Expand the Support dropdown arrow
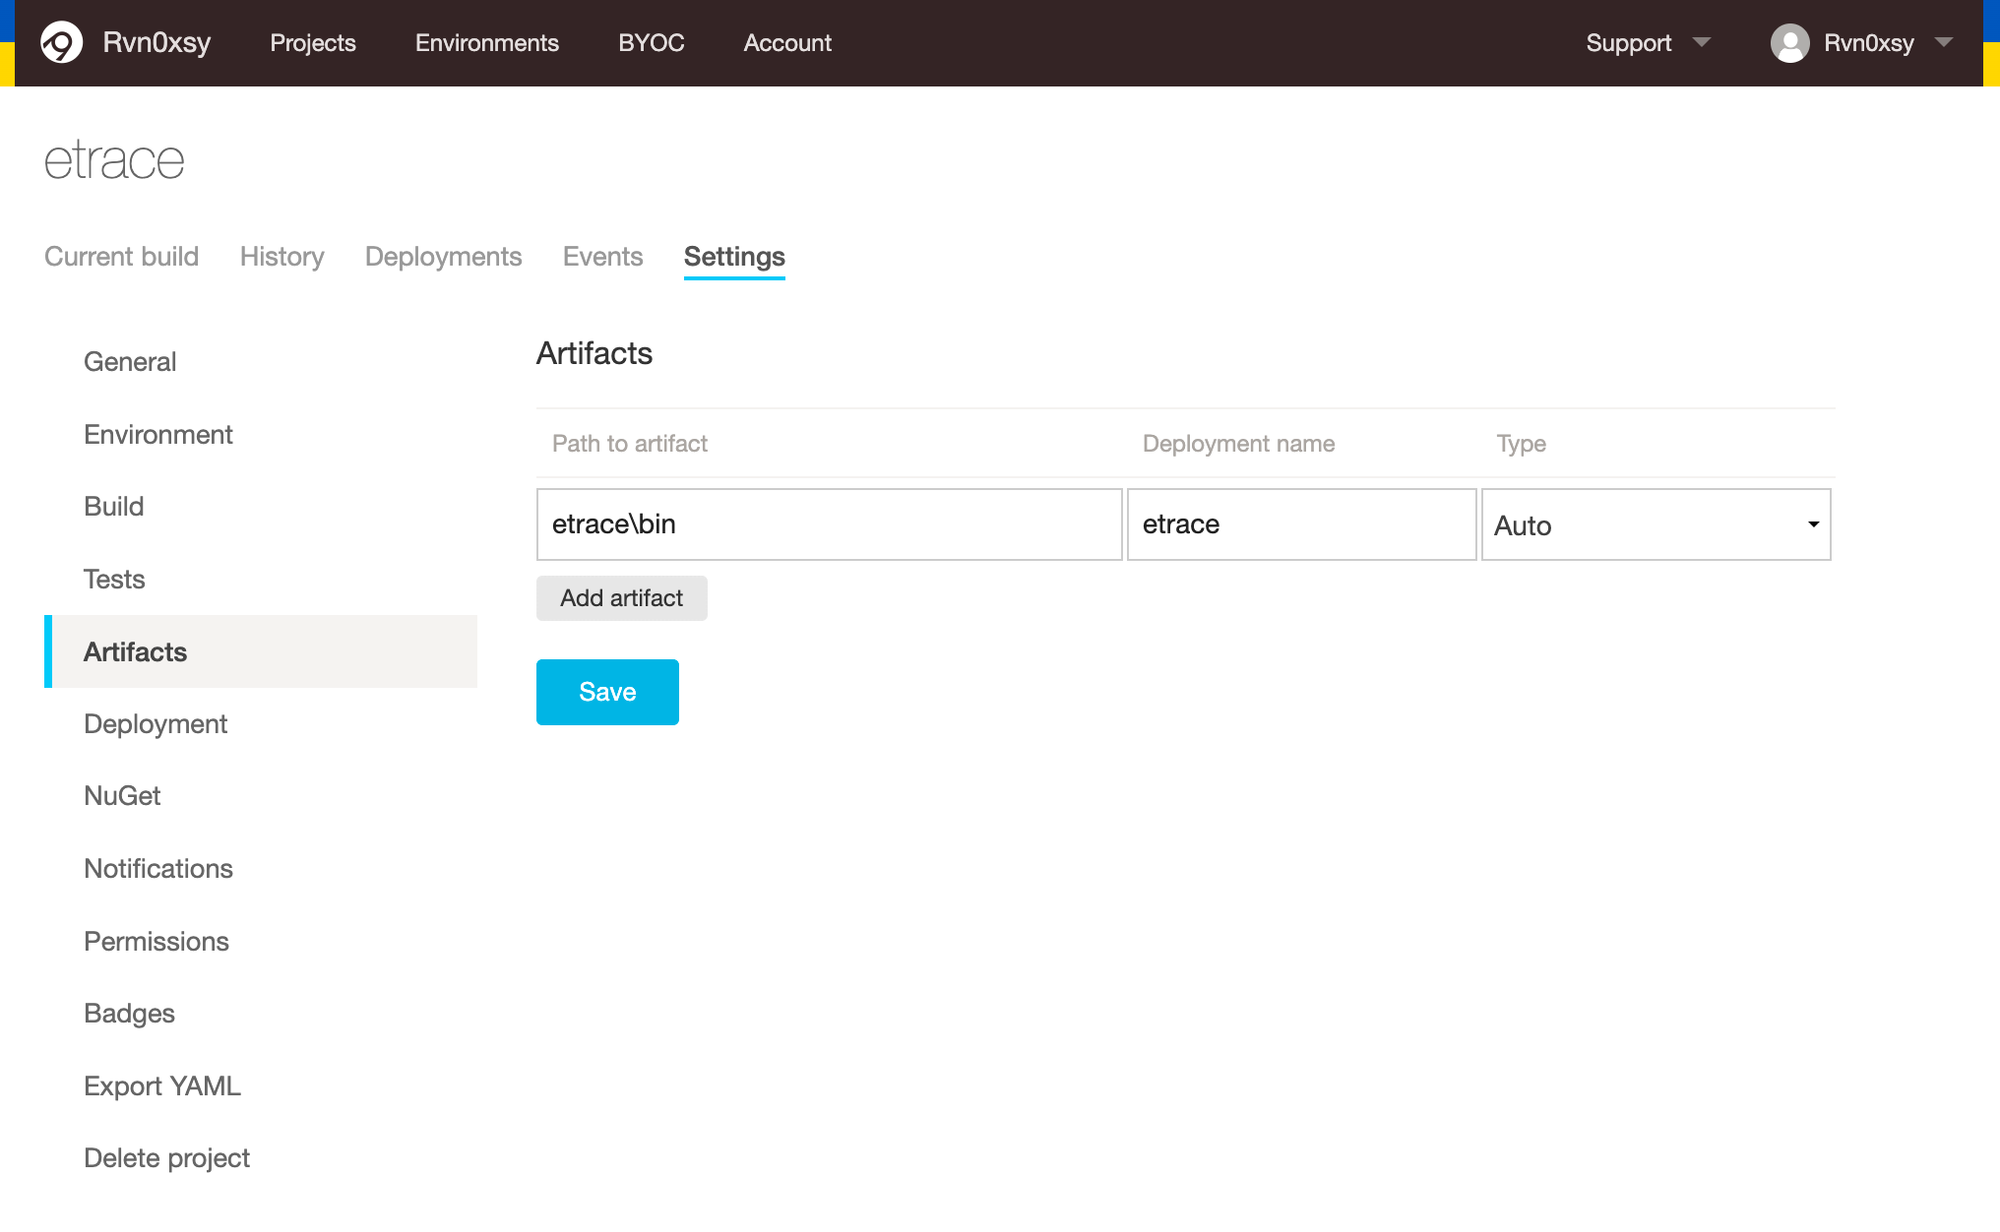This screenshot has width=2000, height=1232. coord(1701,43)
